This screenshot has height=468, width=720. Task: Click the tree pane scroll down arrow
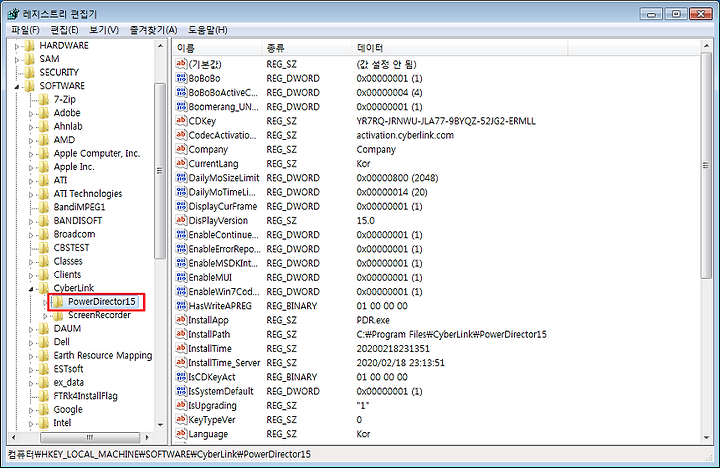pyautogui.click(x=160, y=425)
